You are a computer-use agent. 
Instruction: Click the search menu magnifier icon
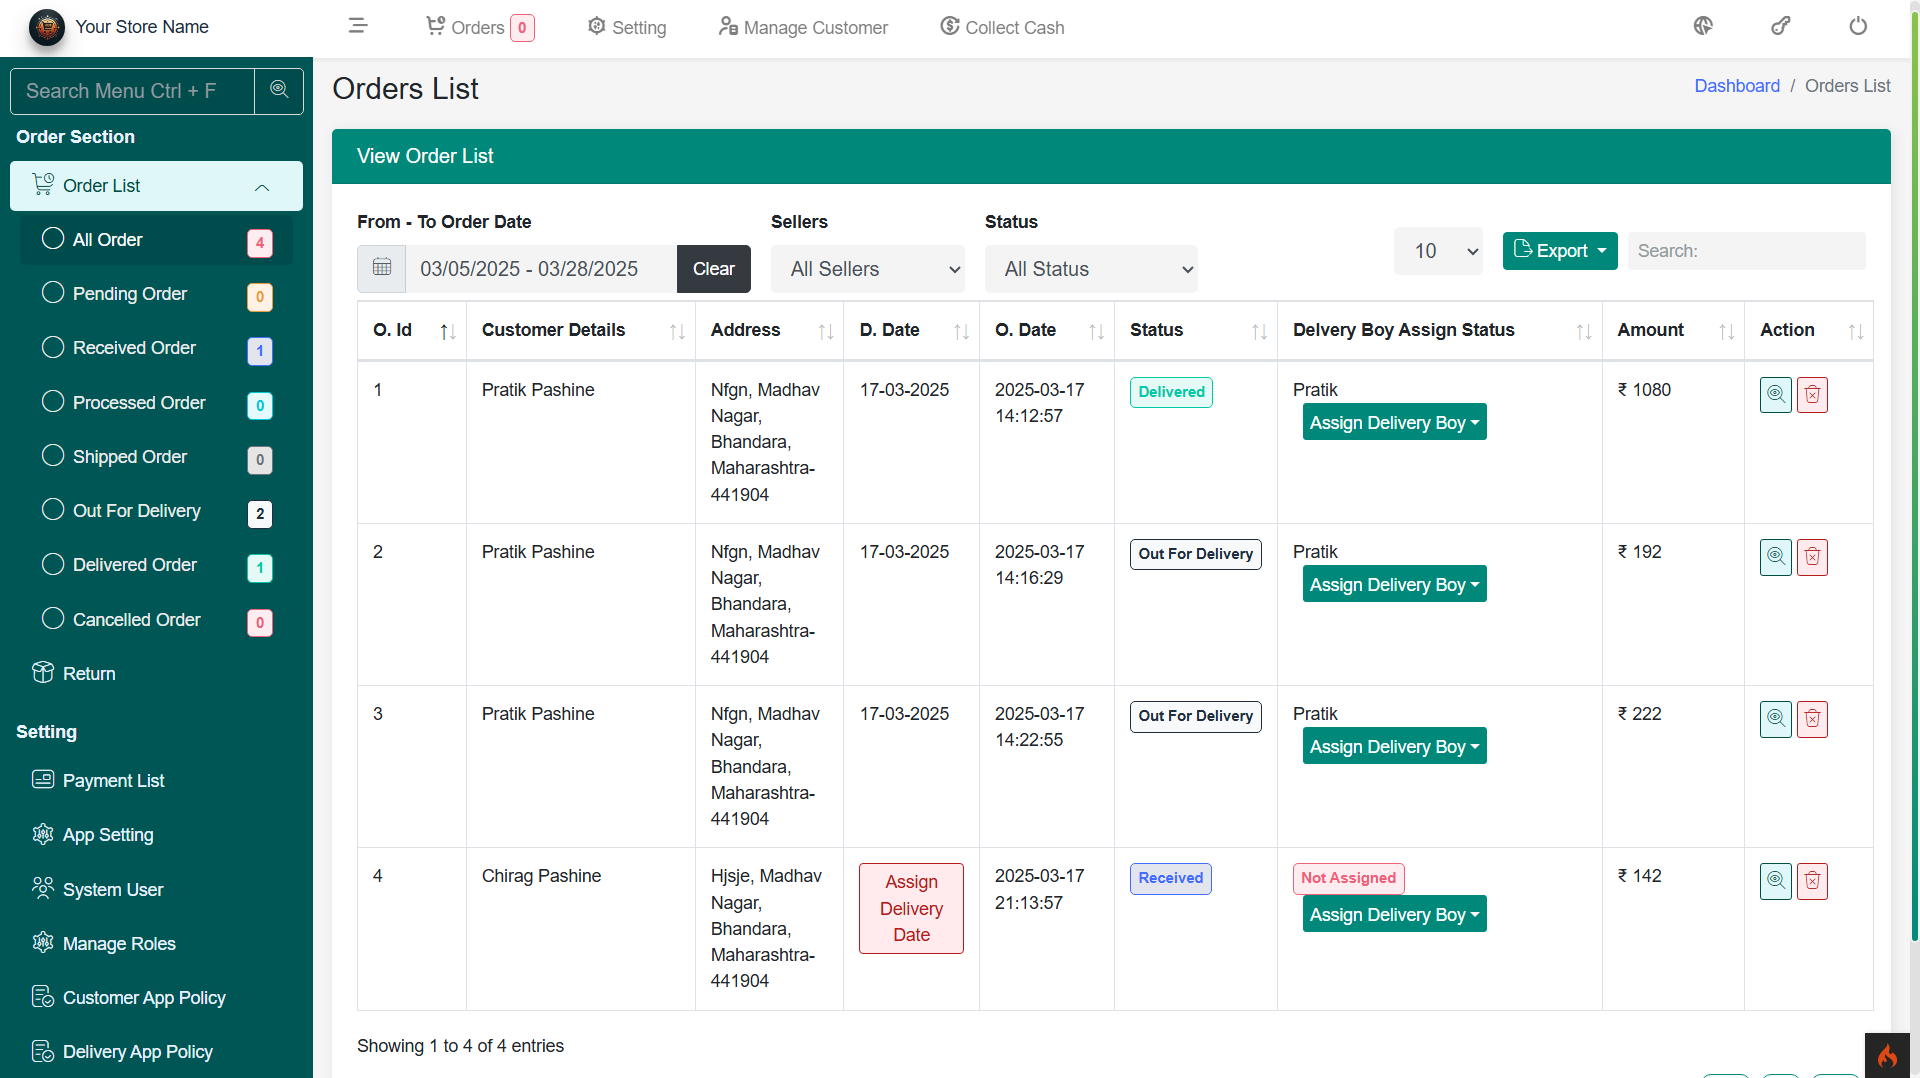pos(279,91)
